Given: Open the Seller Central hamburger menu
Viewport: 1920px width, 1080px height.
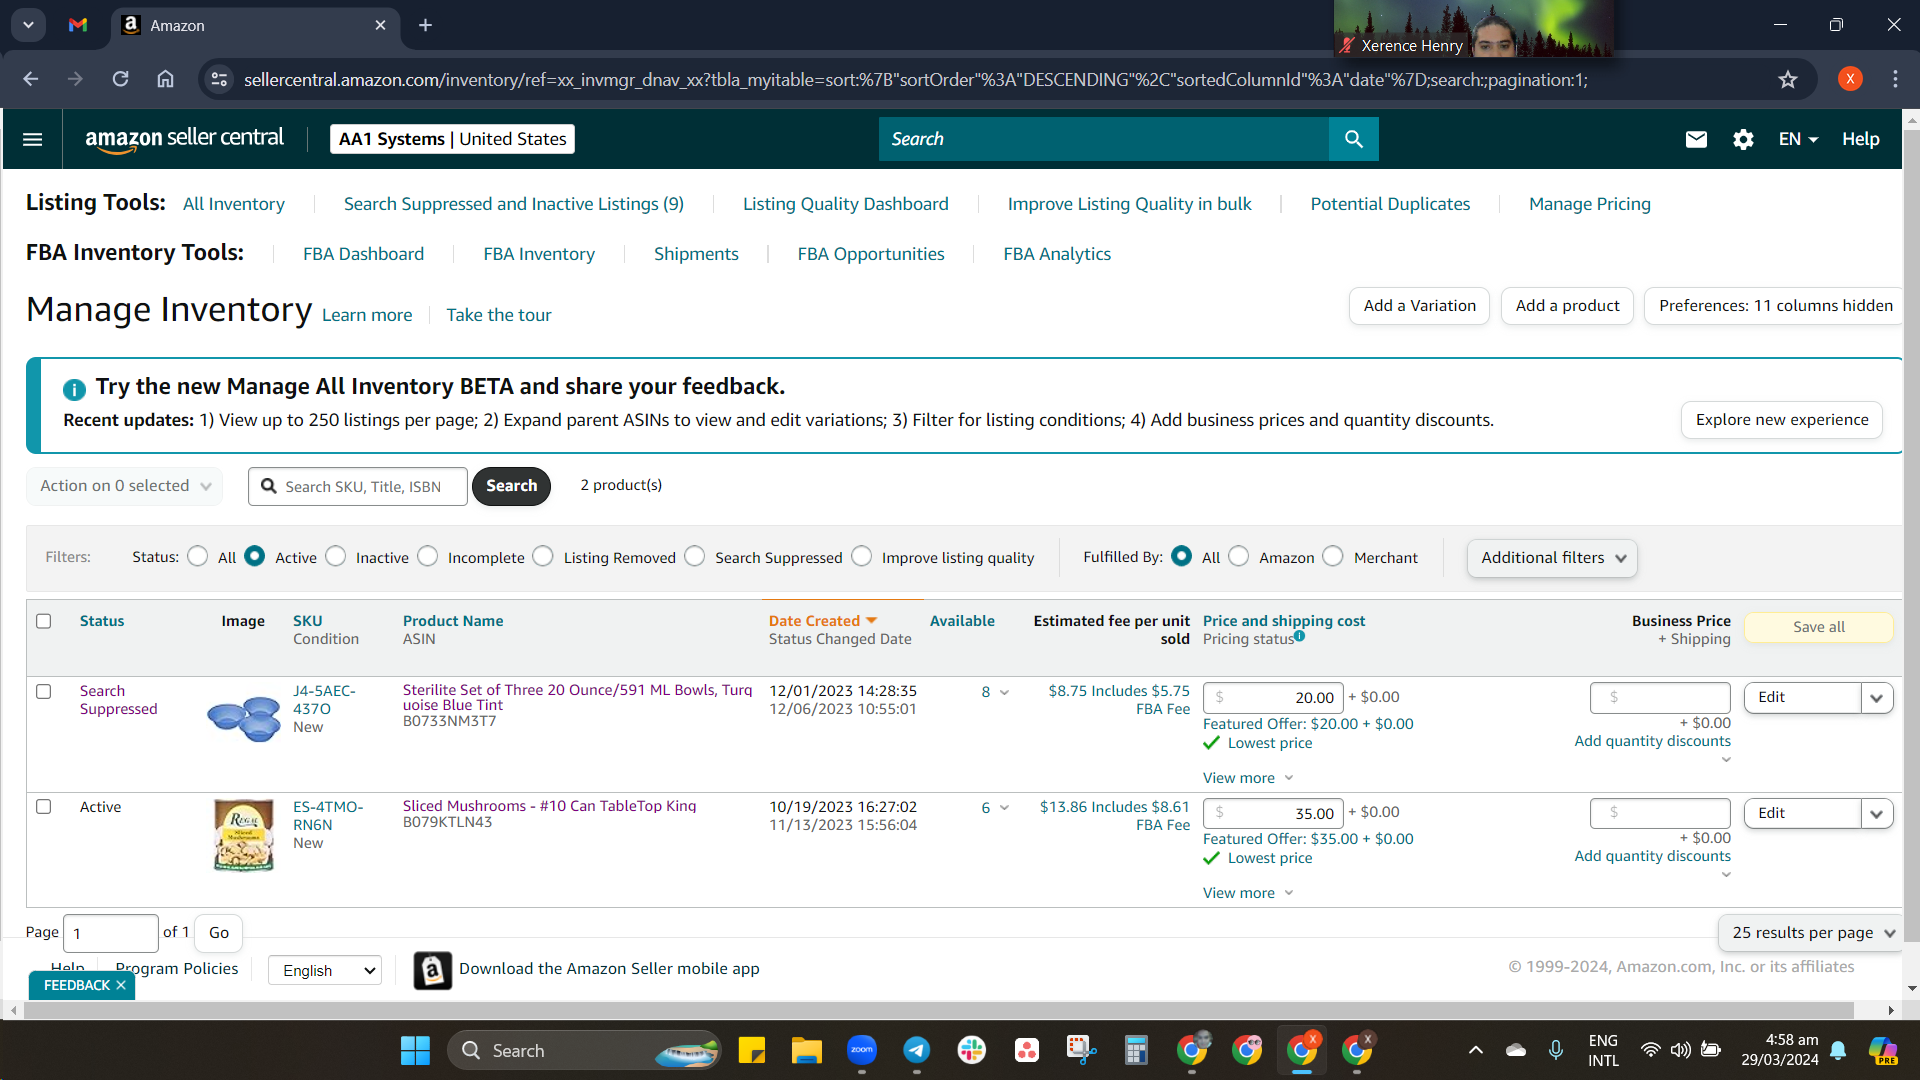Looking at the screenshot, I should [32, 139].
